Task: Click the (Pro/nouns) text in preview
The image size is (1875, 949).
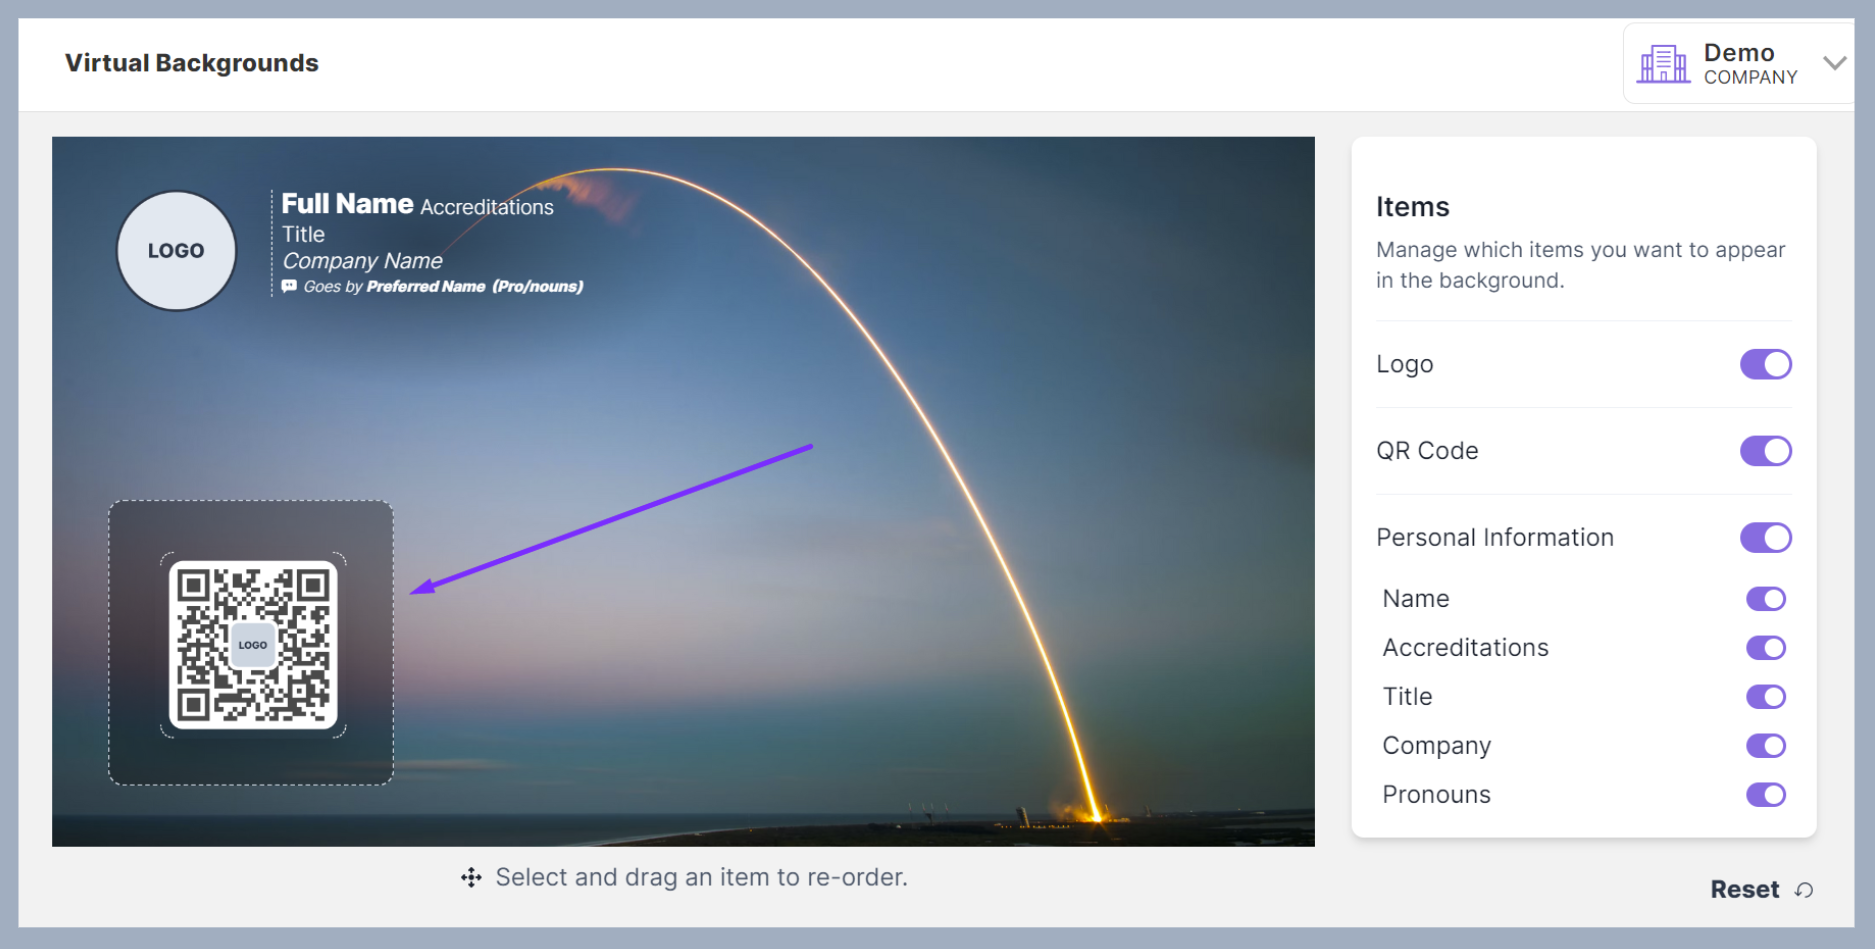Action: (538, 287)
